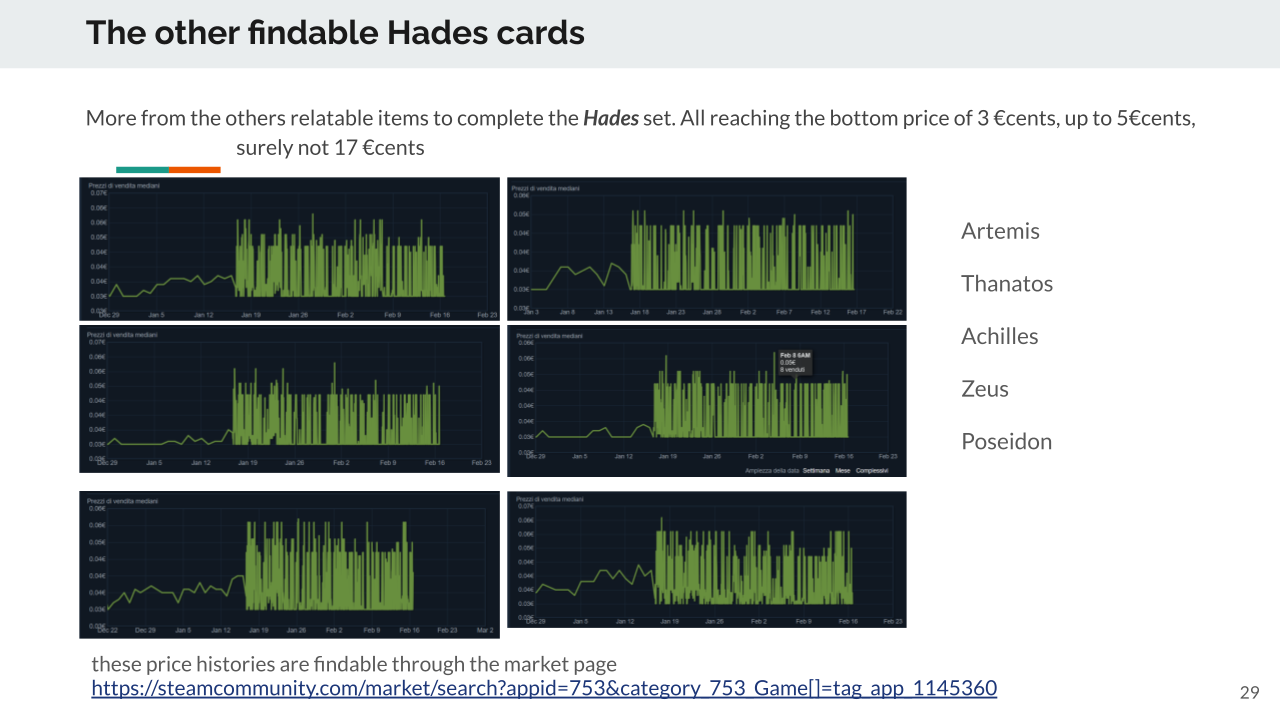1280x720 pixels.
Task: Open the Steam community market search link
Action: [x=544, y=688]
